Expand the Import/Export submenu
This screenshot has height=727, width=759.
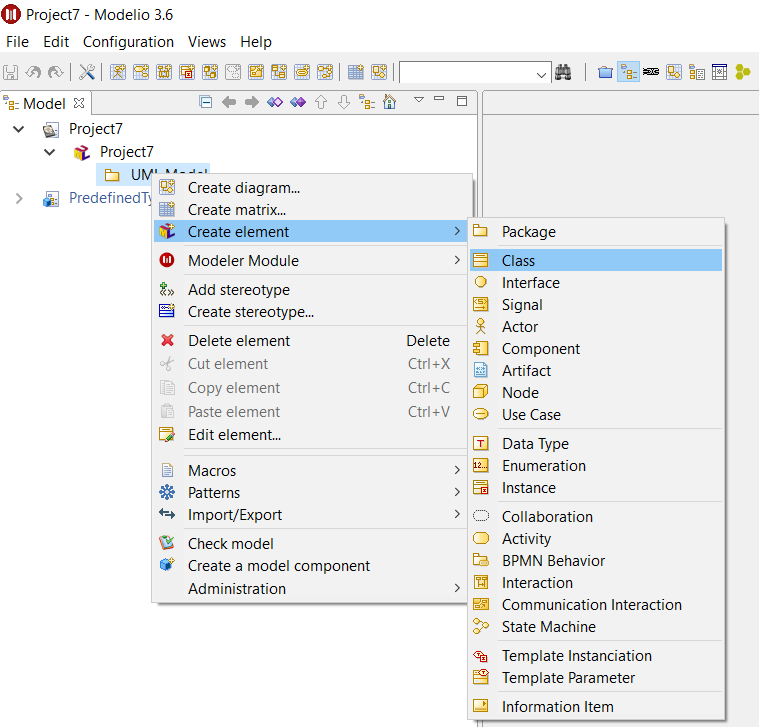coord(310,515)
